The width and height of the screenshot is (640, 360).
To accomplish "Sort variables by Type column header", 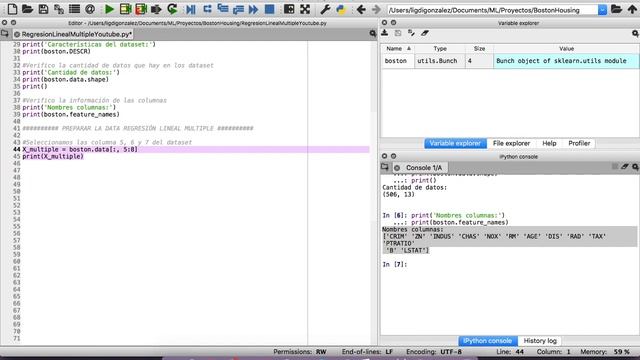I will pyautogui.click(x=440, y=49).
